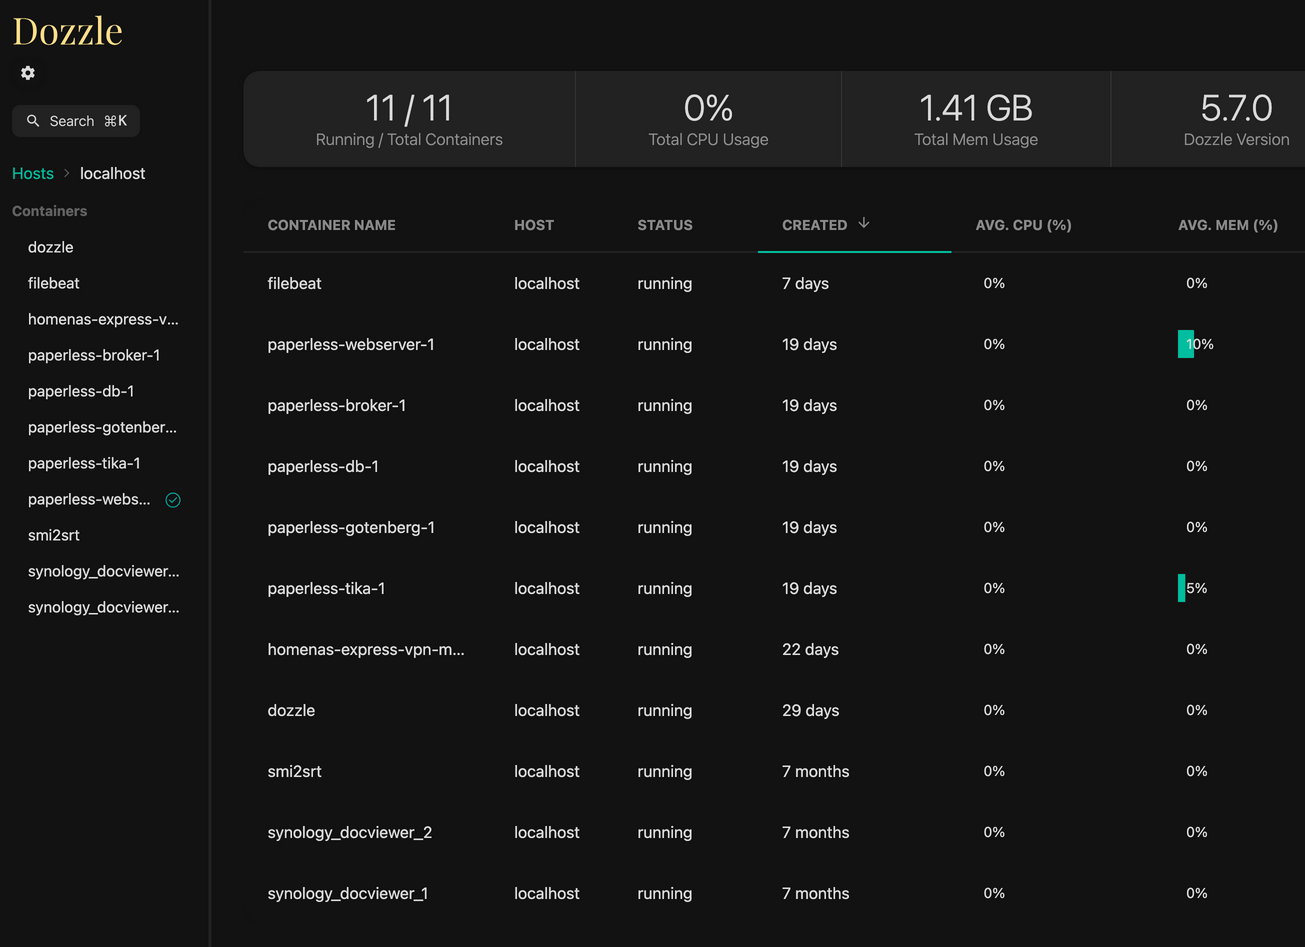
Task: Click the running status of filebeat
Action: (664, 283)
